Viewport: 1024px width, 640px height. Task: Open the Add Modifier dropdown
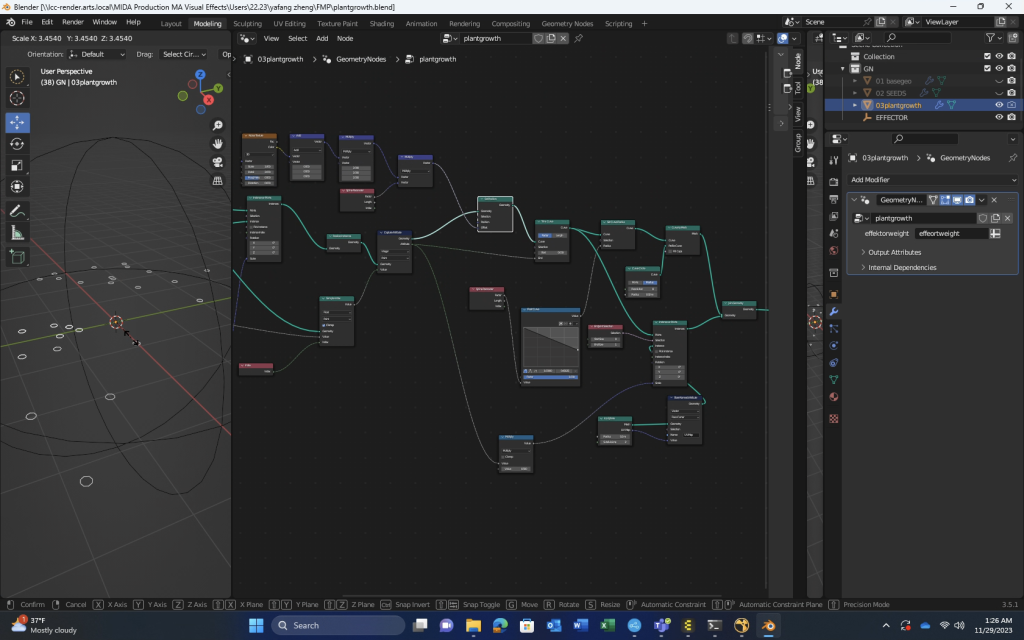click(931, 179)
